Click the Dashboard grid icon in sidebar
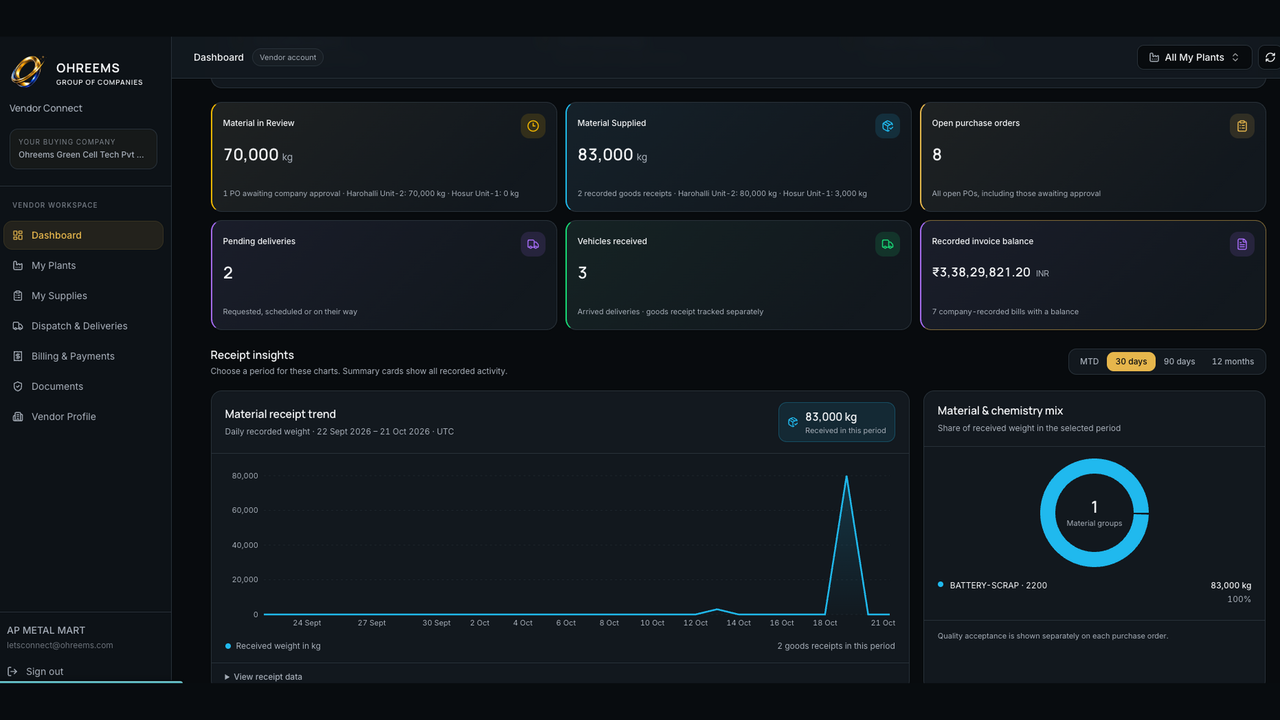1280x720 pixels. (x=18, y=235)
